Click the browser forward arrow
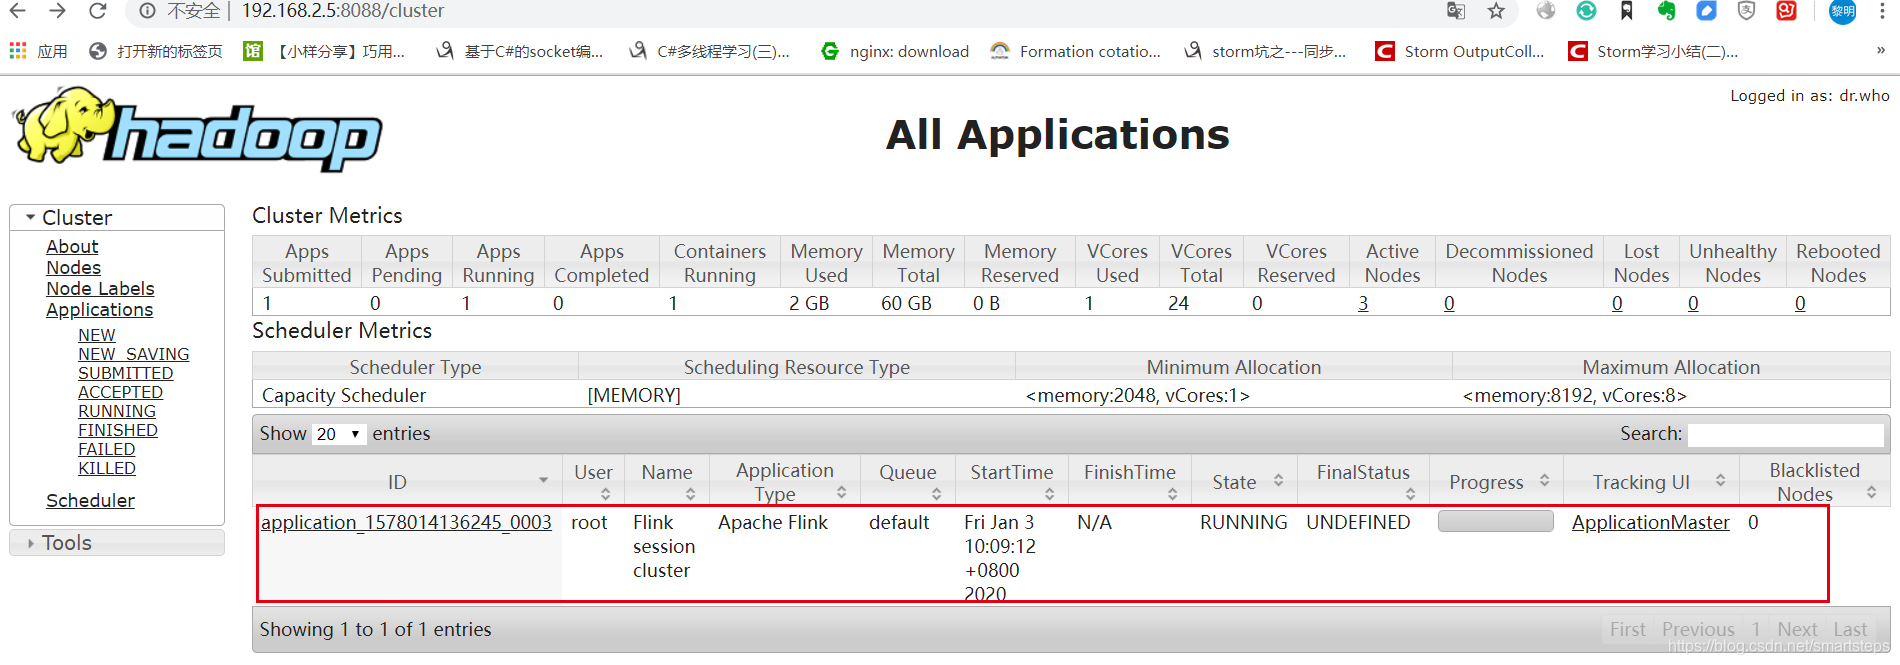Image resolution: width=1900 pixels, height=665 pixels. point(57,11)
